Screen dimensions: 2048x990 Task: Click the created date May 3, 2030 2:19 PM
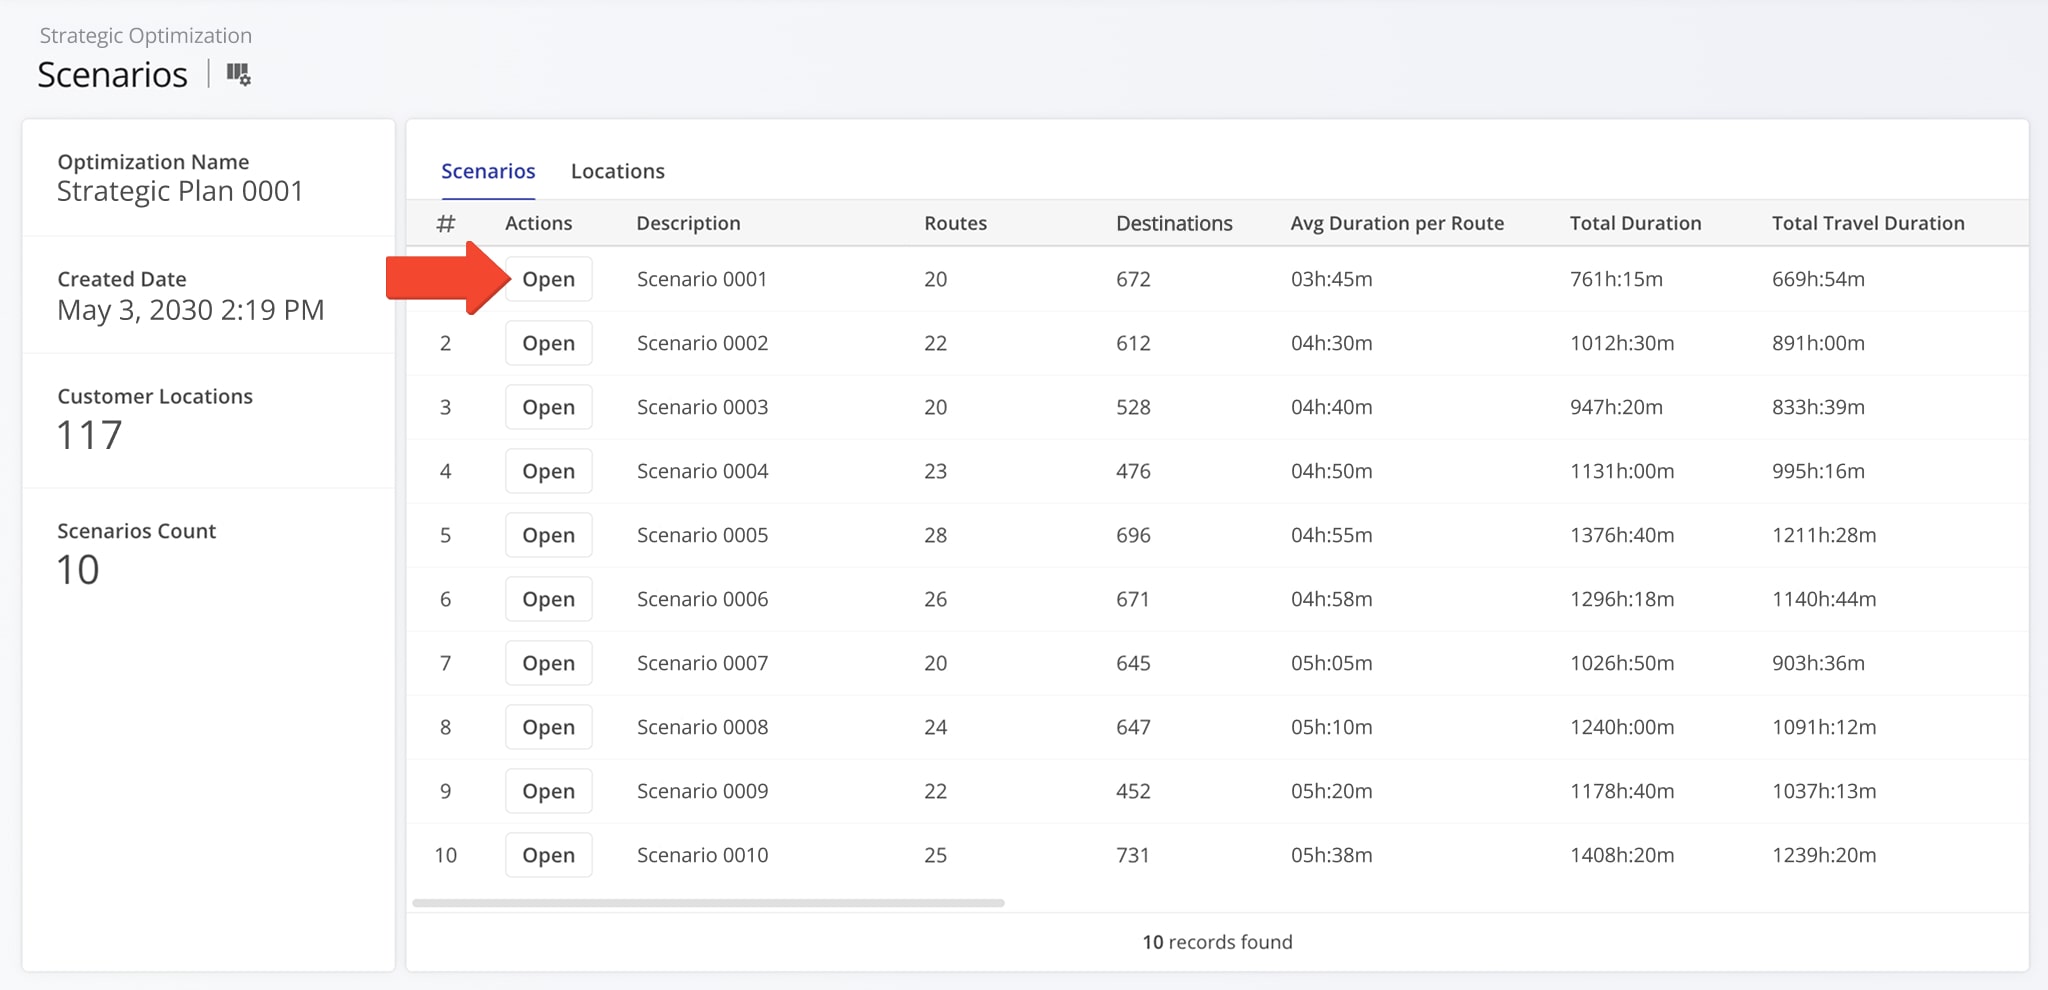[x=191, y=310]
